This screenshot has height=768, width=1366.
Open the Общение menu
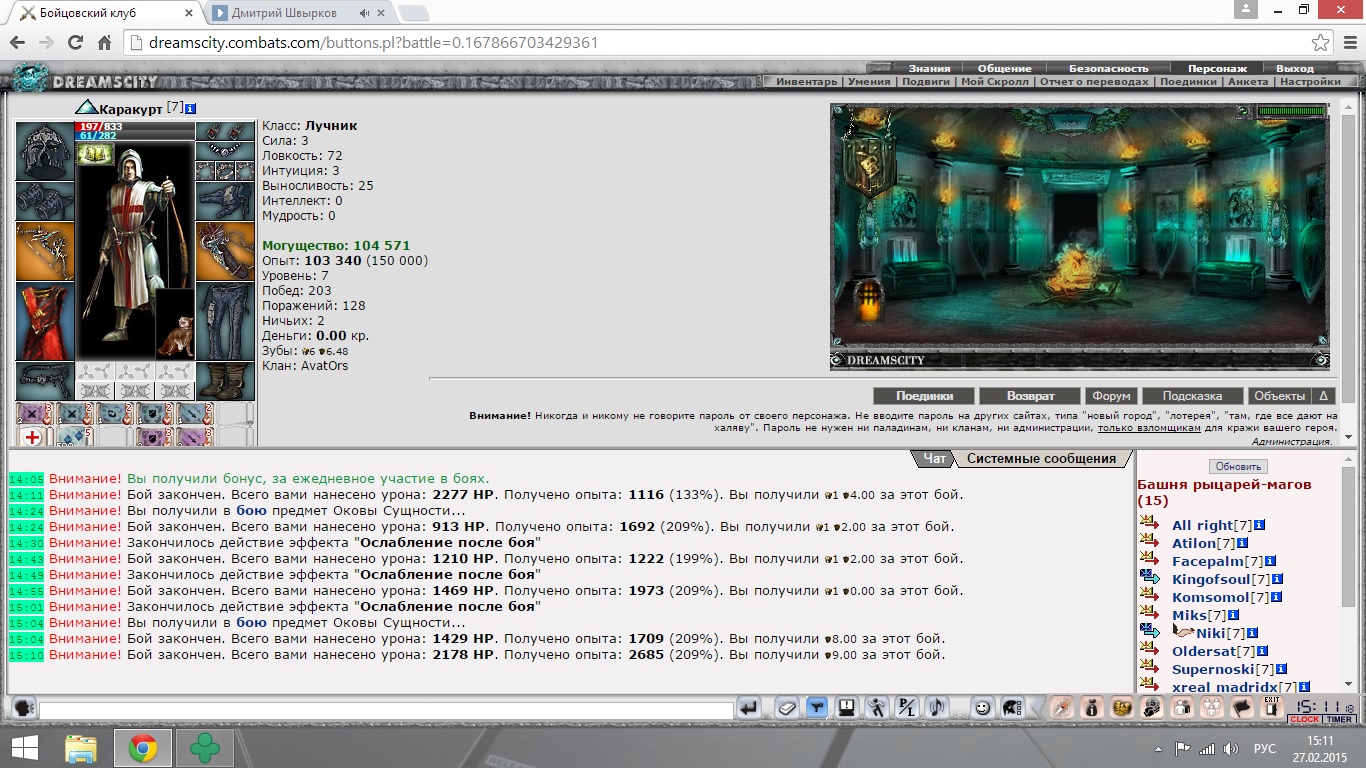[1004, 69]
